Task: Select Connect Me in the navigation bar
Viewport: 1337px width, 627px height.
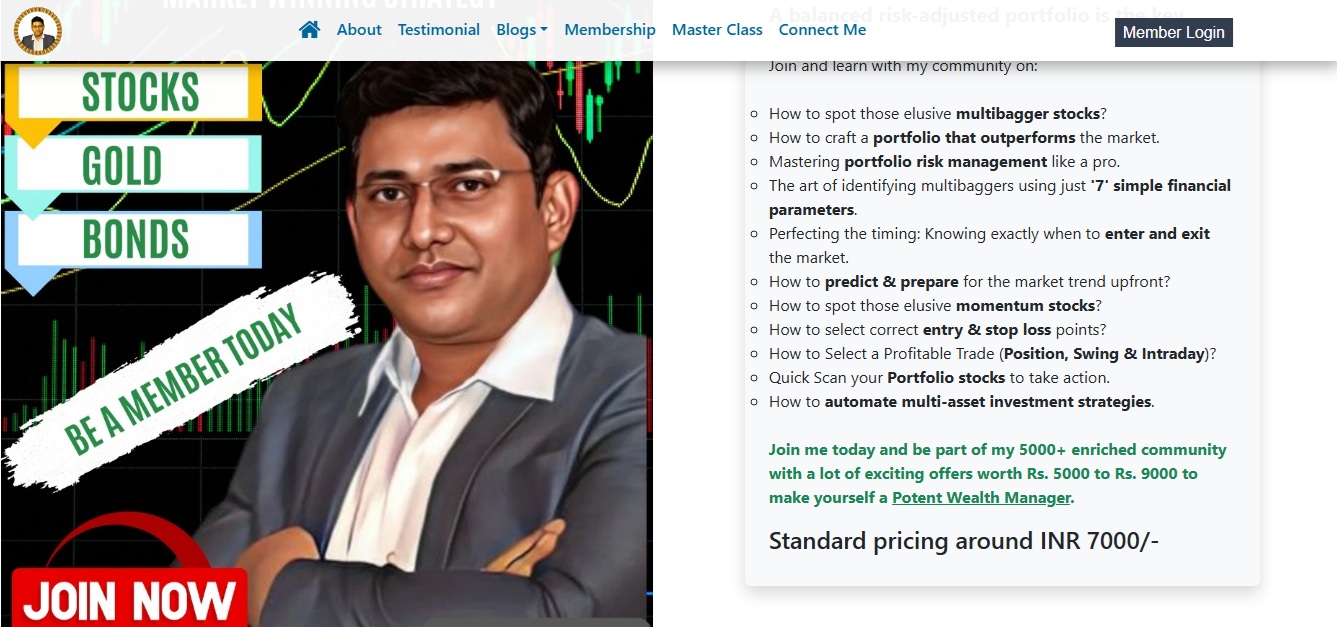Action: coord(822,30)
